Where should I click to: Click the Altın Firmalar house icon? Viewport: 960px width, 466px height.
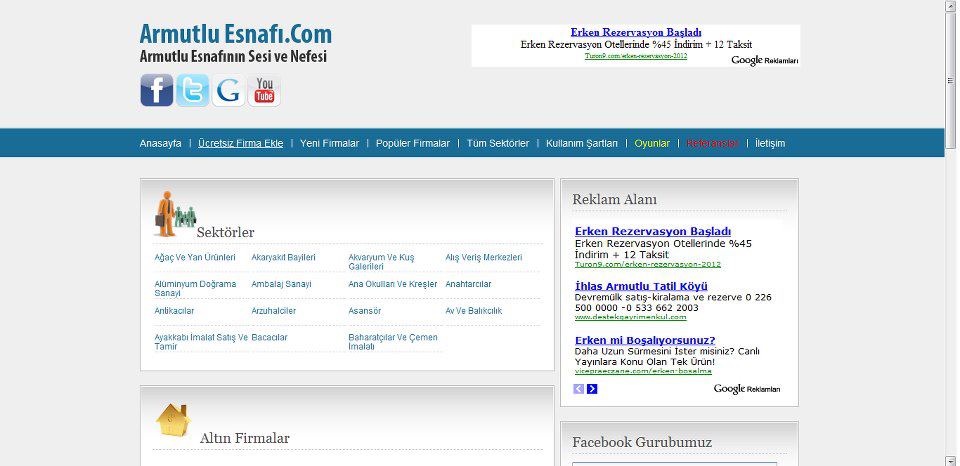coord(173,421)
